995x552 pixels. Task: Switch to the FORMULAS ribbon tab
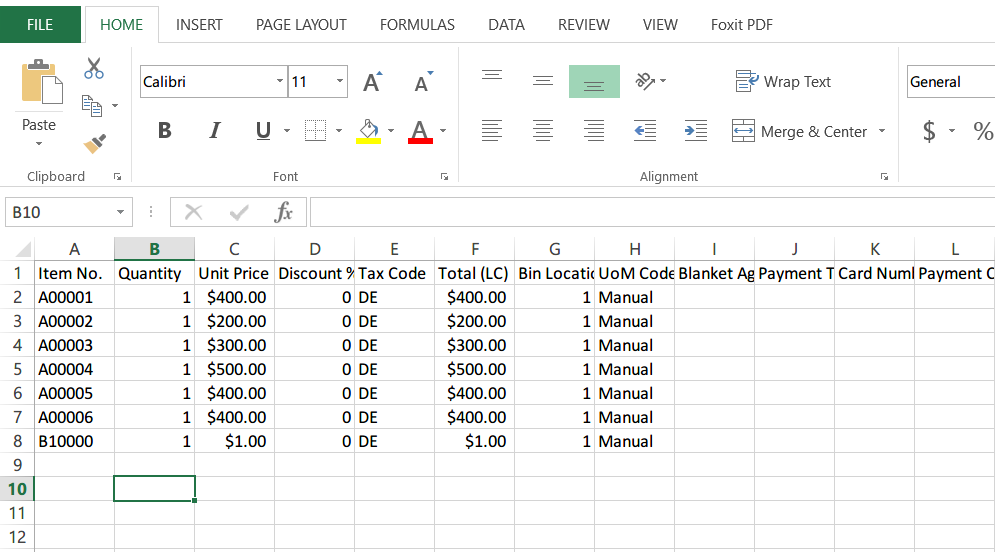click(417, 25)
